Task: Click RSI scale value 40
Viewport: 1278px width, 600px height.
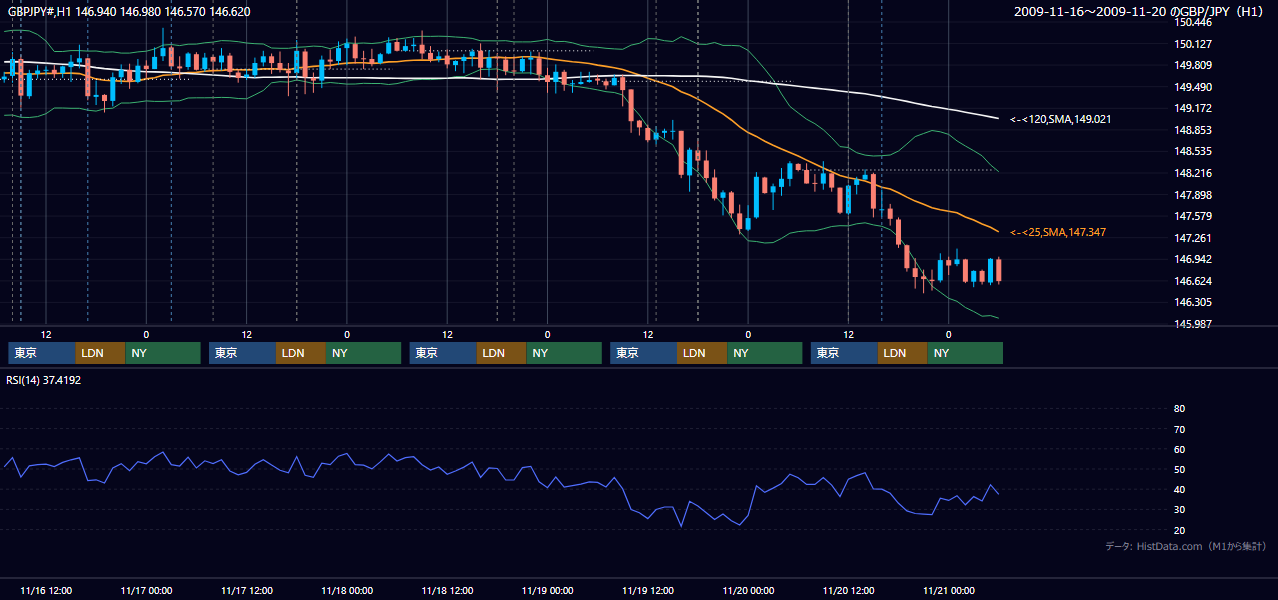Action: click(1179, 490)
